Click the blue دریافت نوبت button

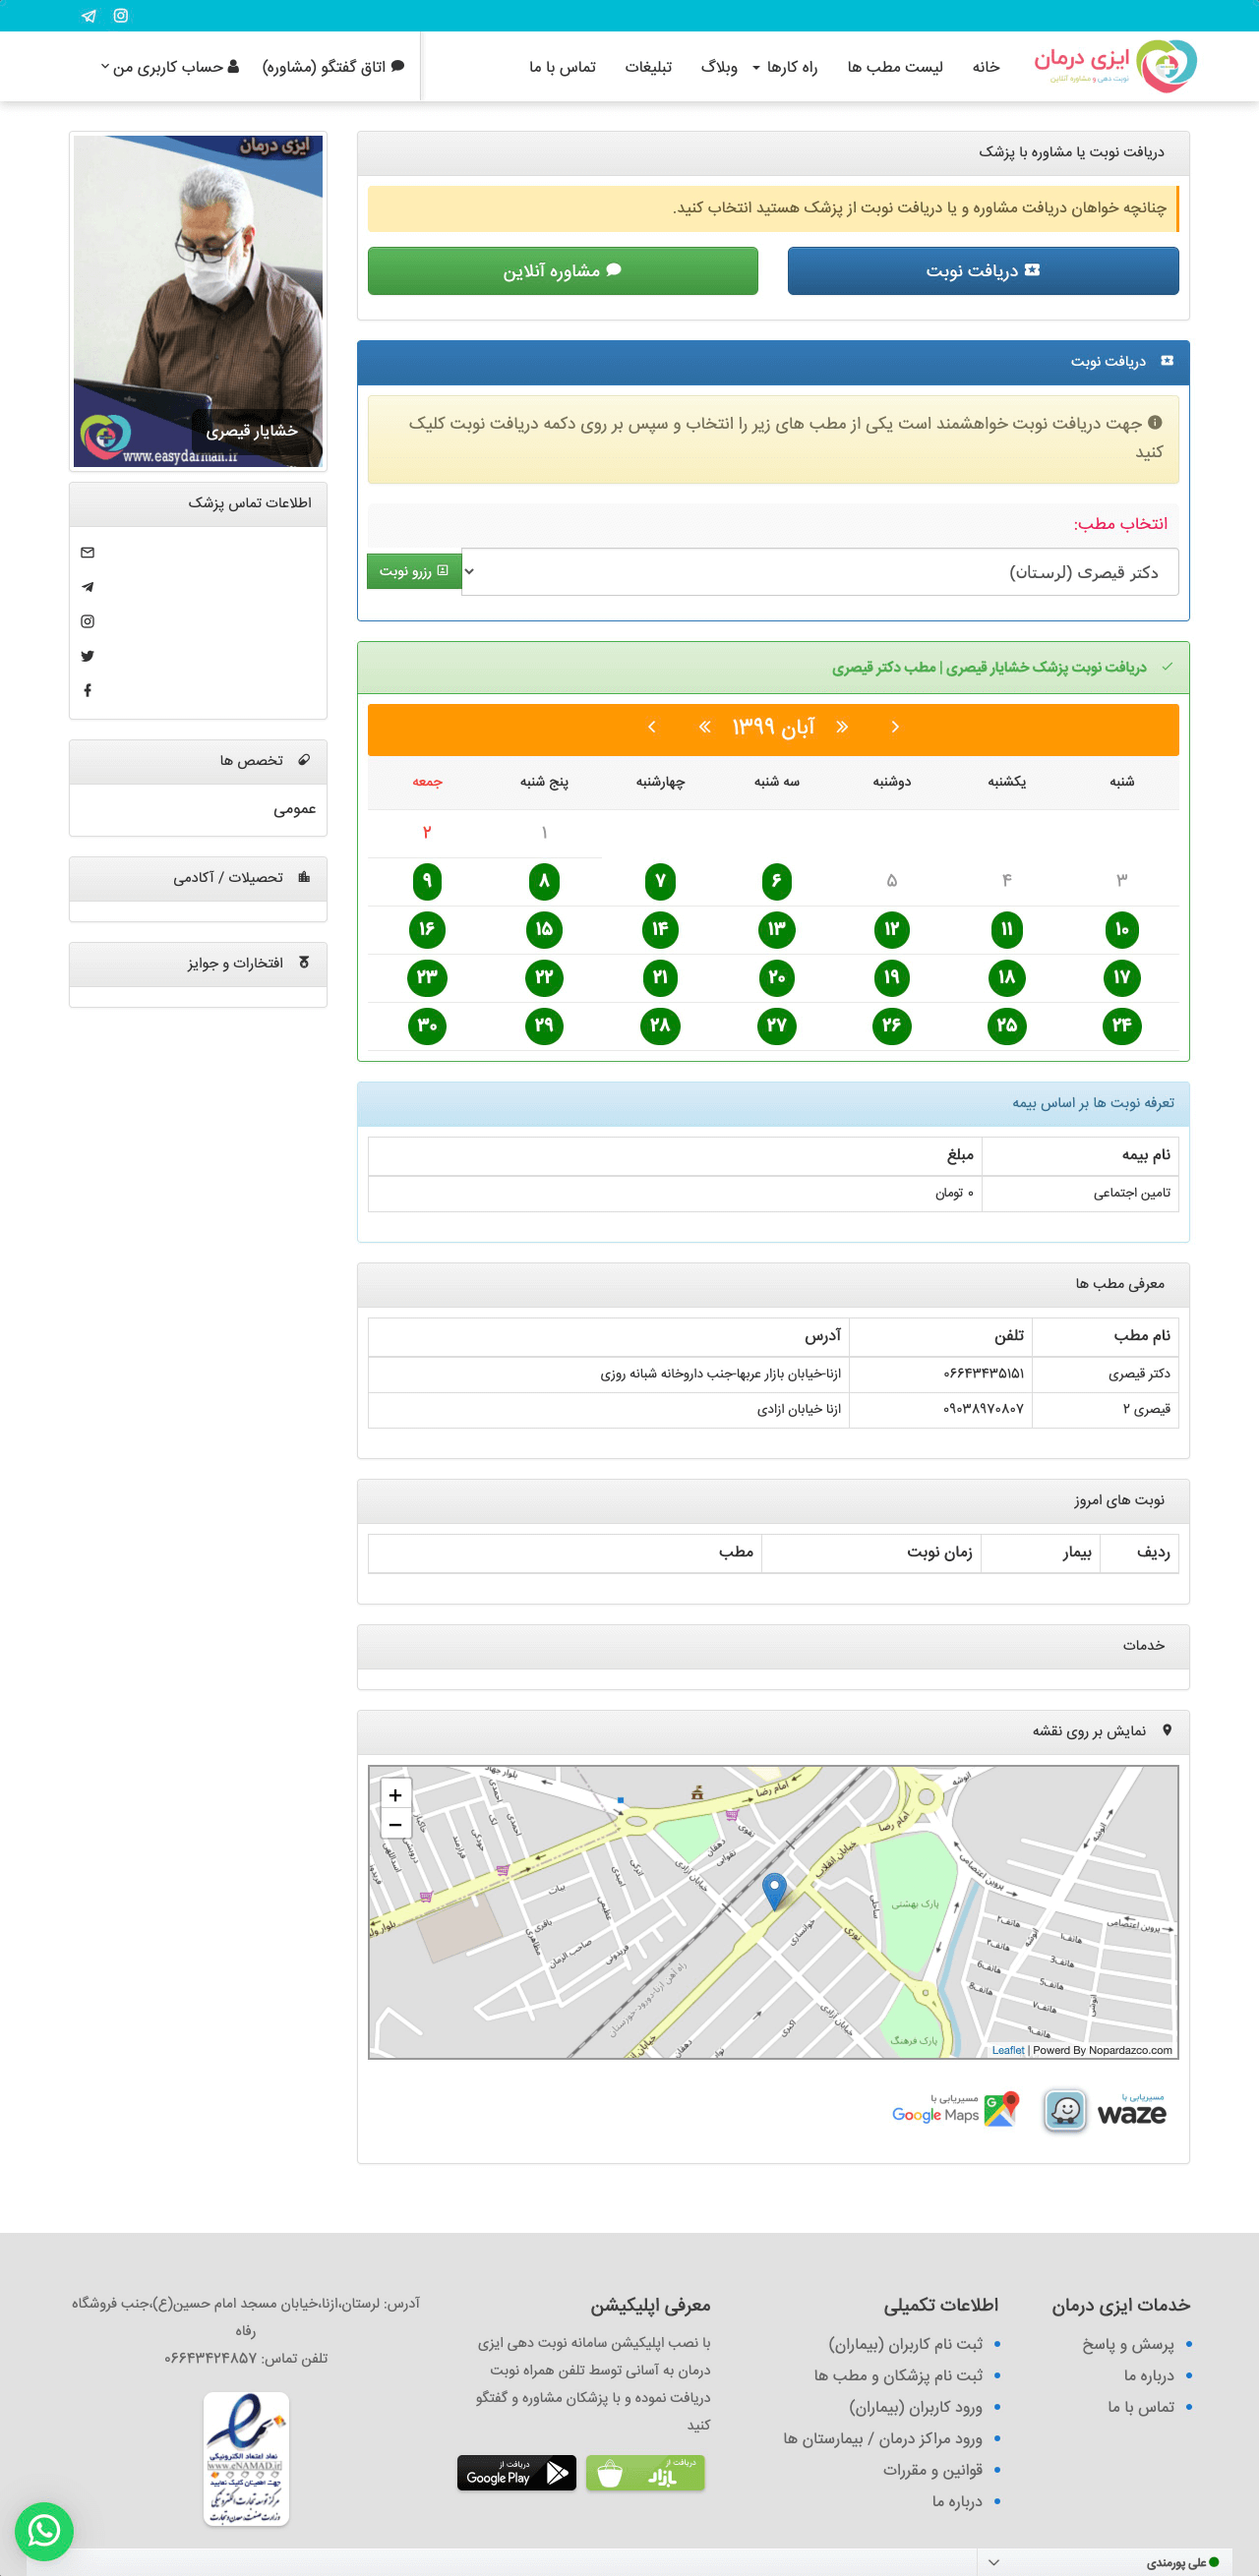[982, 271]
